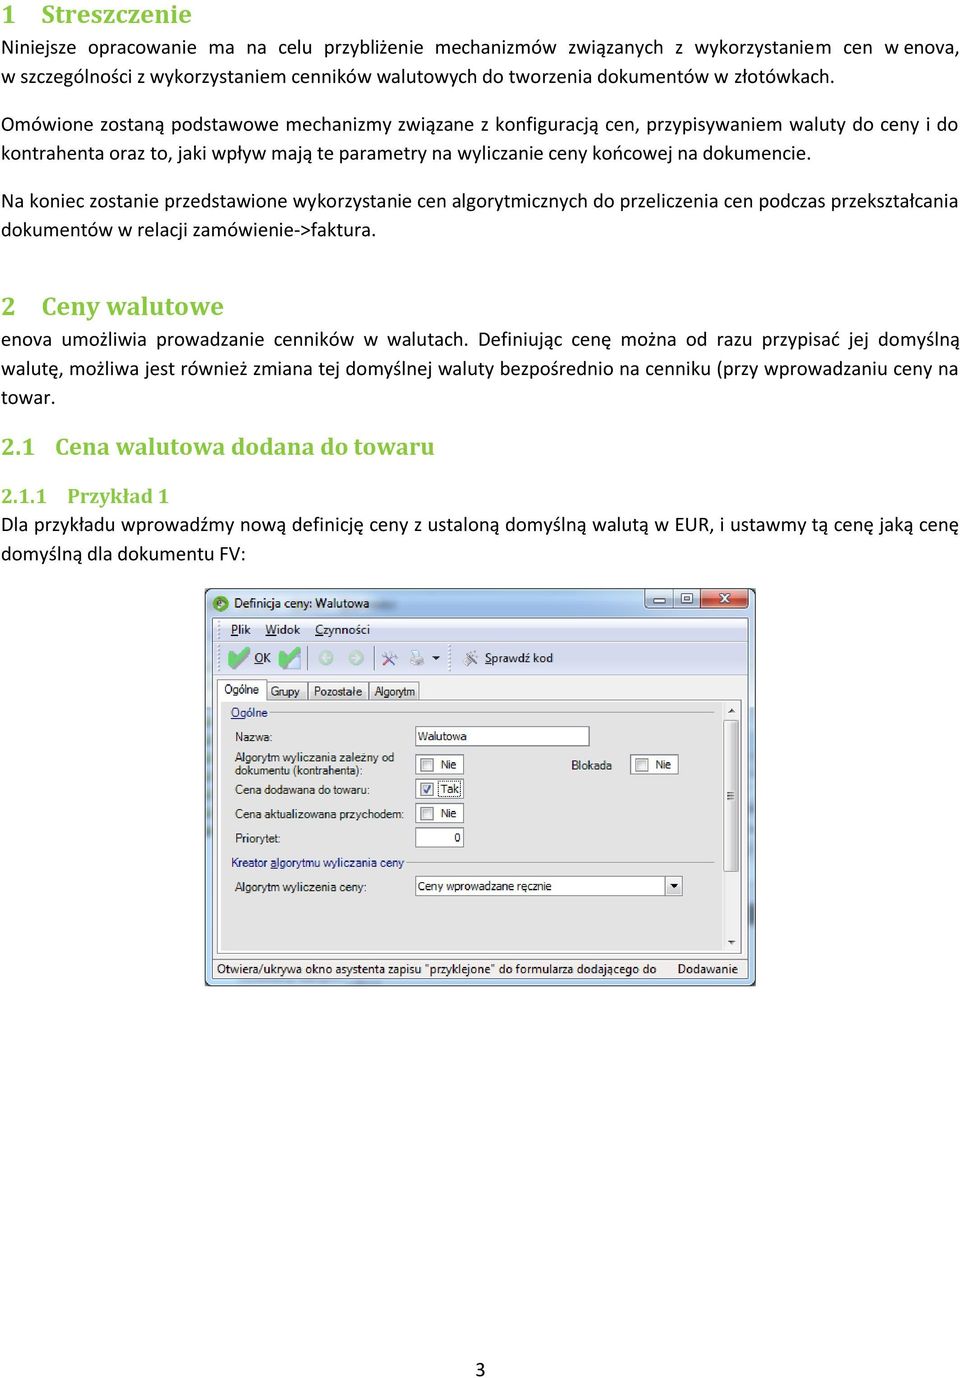Click heading Cena walutowa dodana do towaru
The image size is (960, 1378).
[244, 447]
